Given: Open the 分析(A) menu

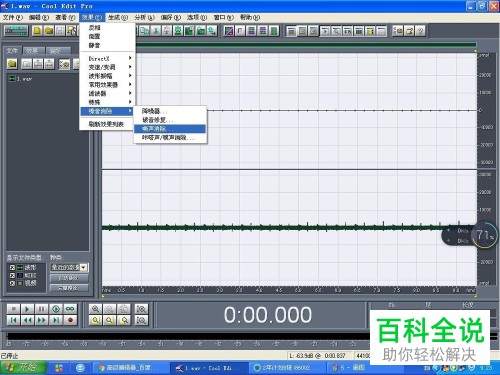Looking at the screenshot, I should click(144, 17).
